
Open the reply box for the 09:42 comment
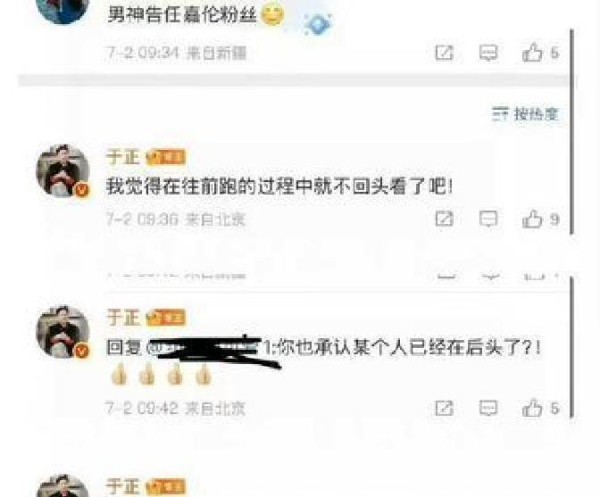pyautogui.click(x=489, y=408)
